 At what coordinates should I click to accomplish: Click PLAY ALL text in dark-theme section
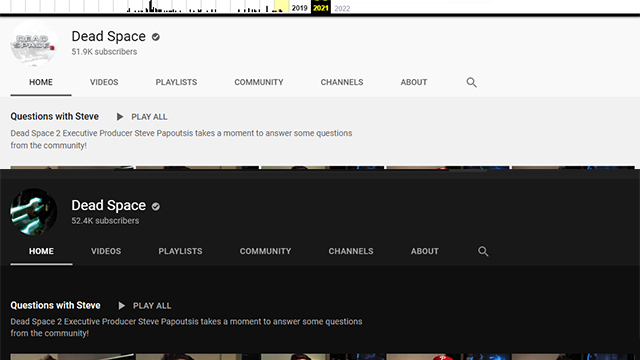(x=152, y=306)
